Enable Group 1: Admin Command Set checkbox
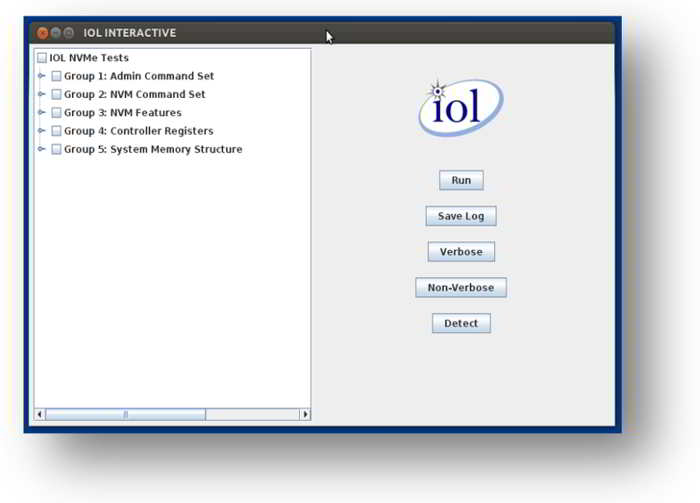Image resolution: width=700 pixels, height=503 pixels. tap(56, 76)
